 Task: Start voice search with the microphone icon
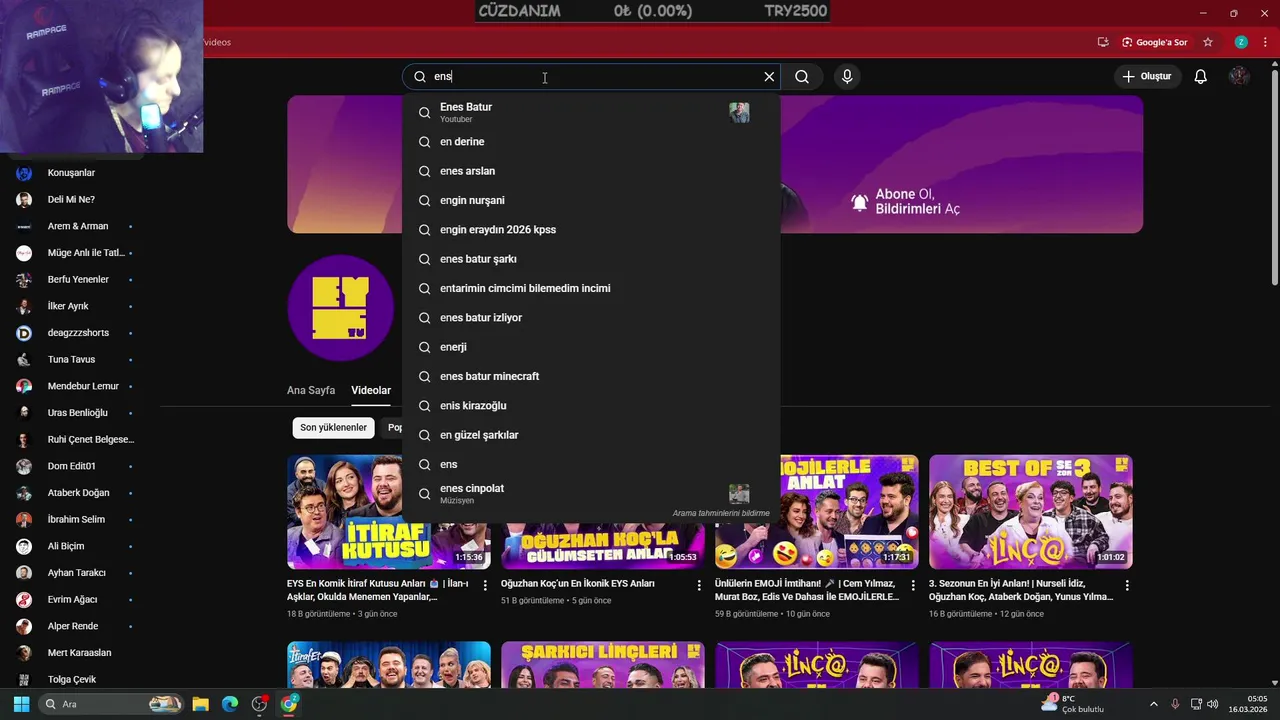point(847,77)
